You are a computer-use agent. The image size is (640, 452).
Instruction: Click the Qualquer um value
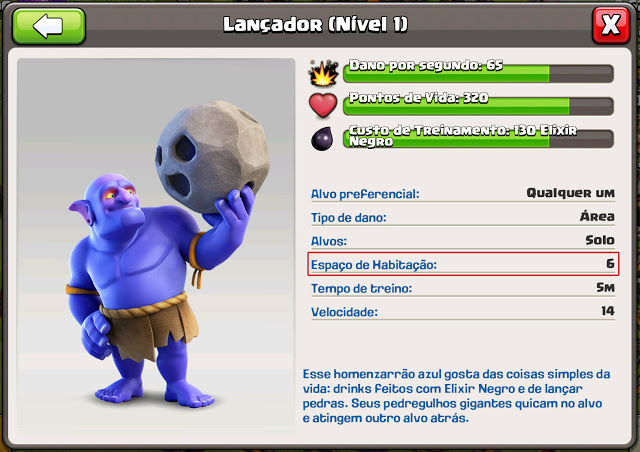570,193
